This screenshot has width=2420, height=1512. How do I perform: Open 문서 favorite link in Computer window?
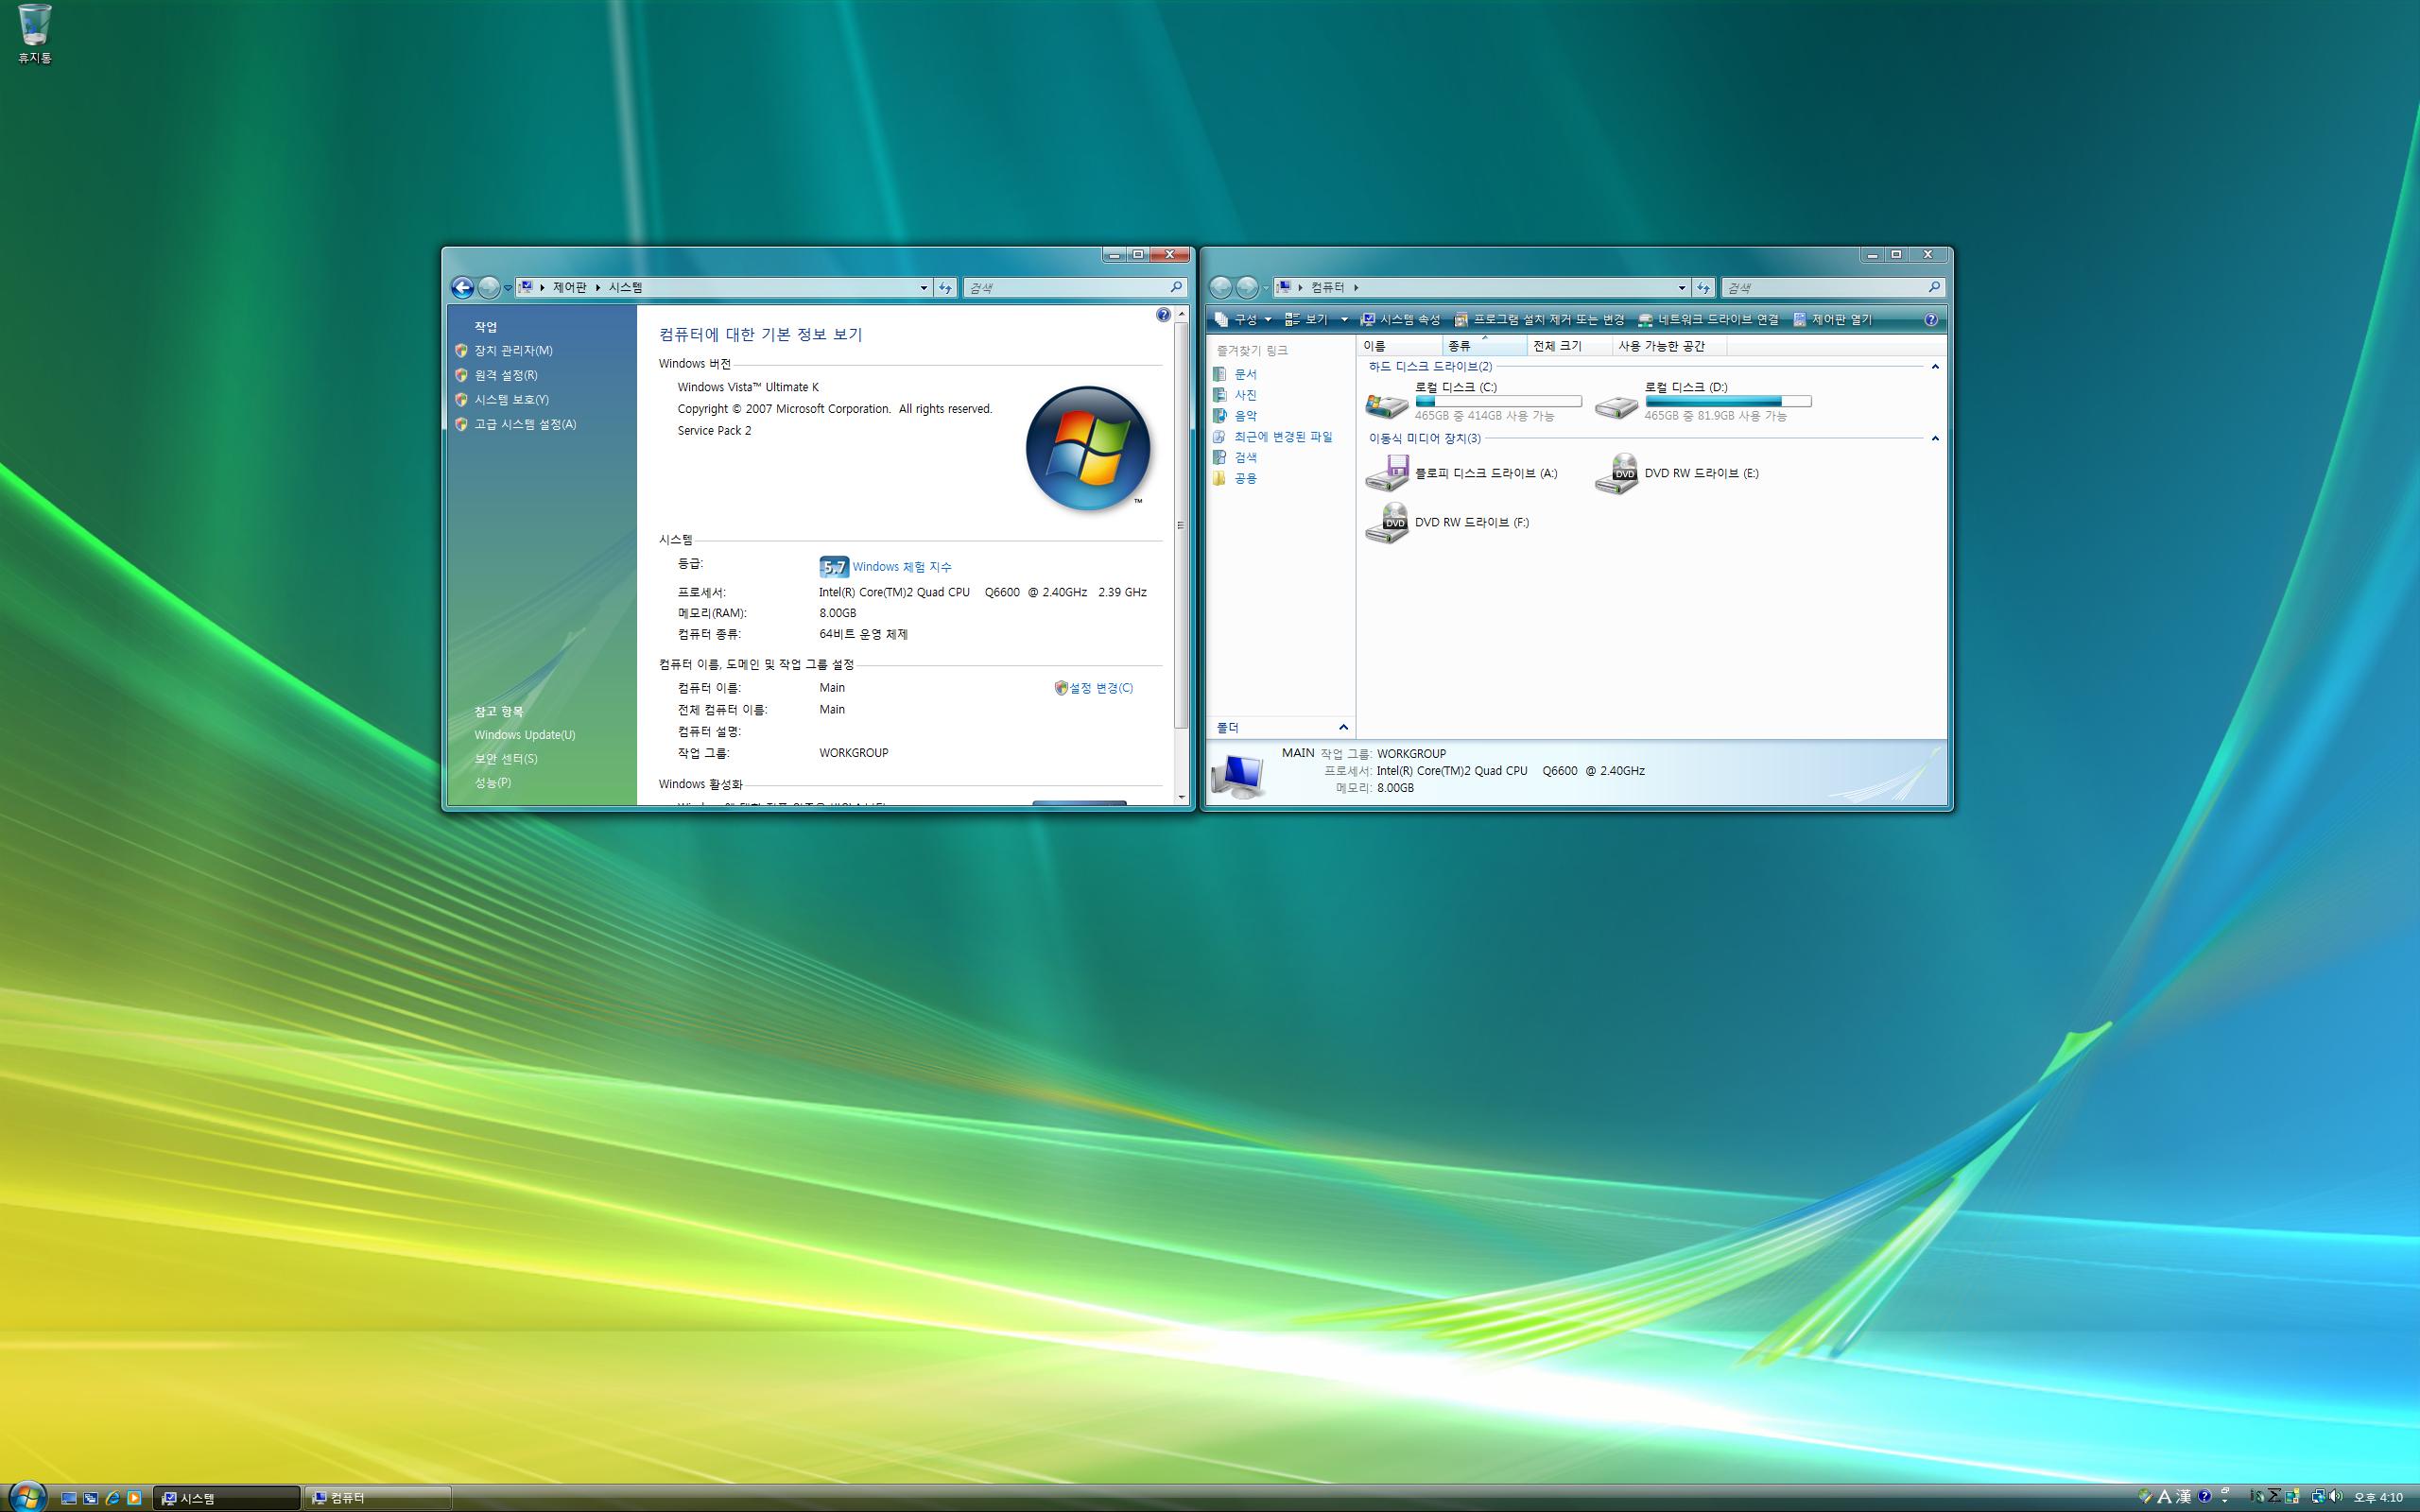click(1245, 374)
